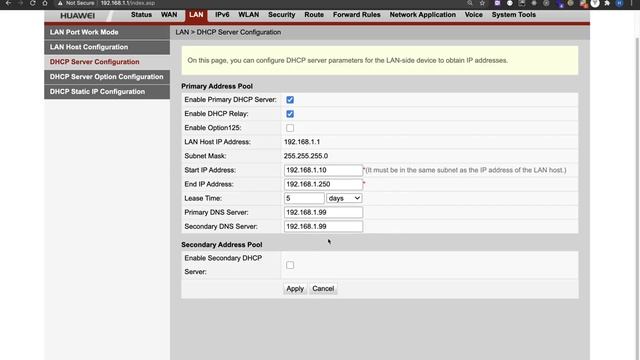Click the Lease Time number field
This screenshot has width=640, height=360.
pyautogui.click(x=304, y=198)
